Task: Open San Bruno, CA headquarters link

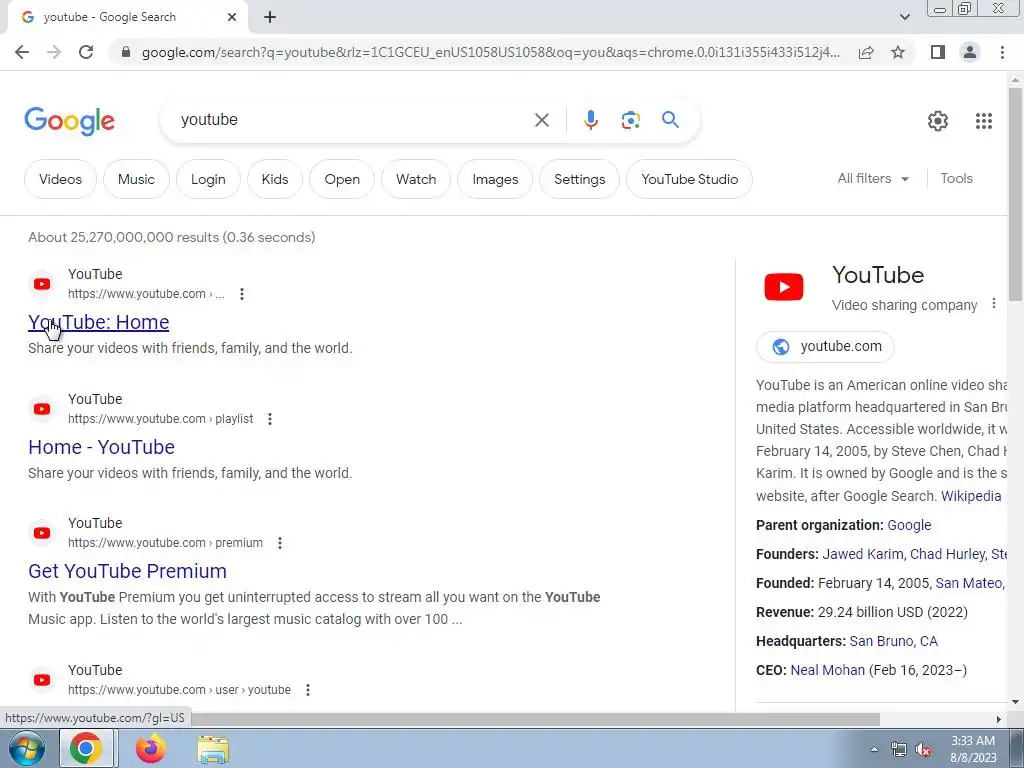Action: [893, 641]
